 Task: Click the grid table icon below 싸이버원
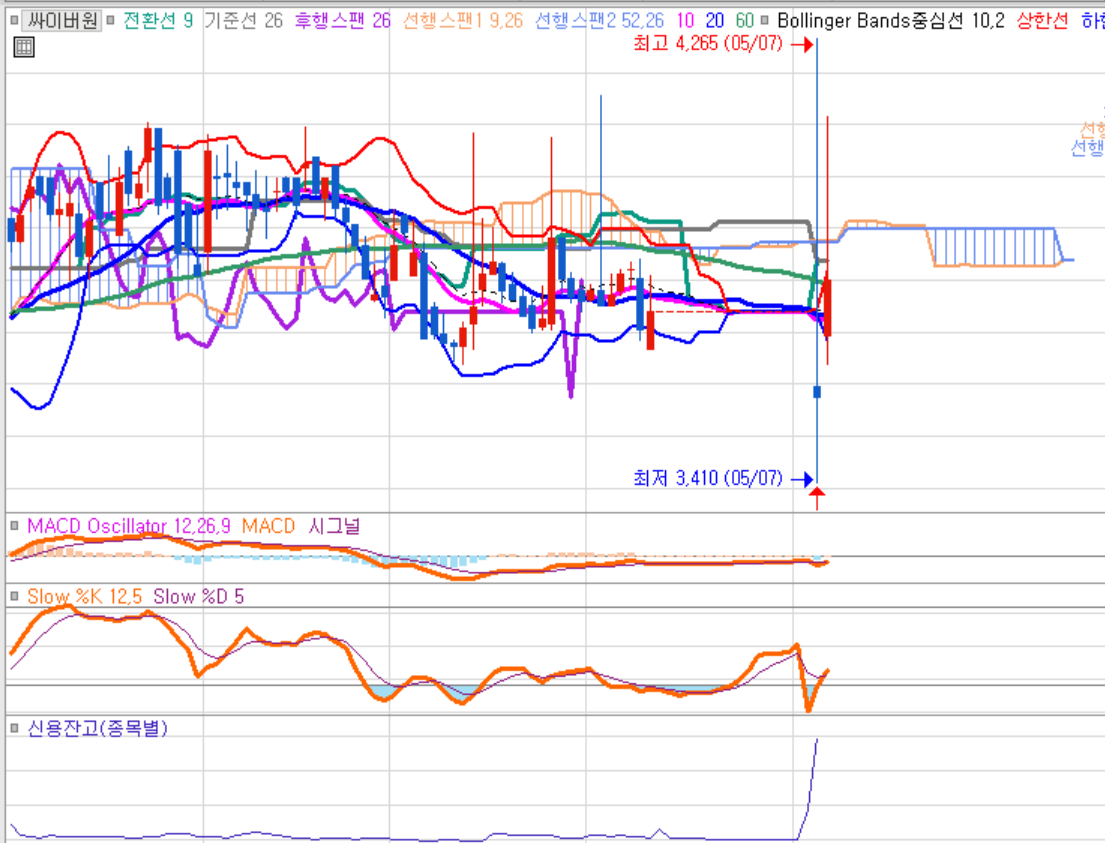click(24, 47)
